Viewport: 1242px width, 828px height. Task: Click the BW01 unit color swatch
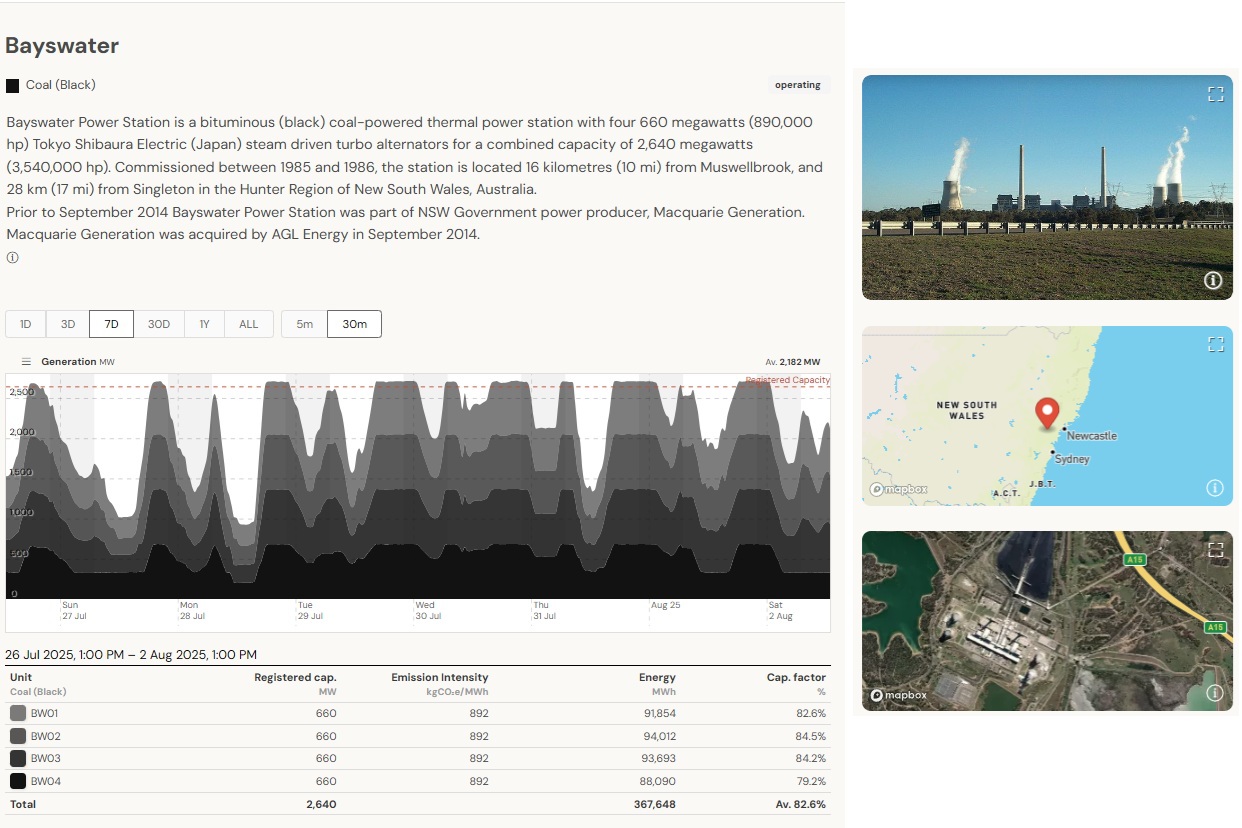point(18,714)
